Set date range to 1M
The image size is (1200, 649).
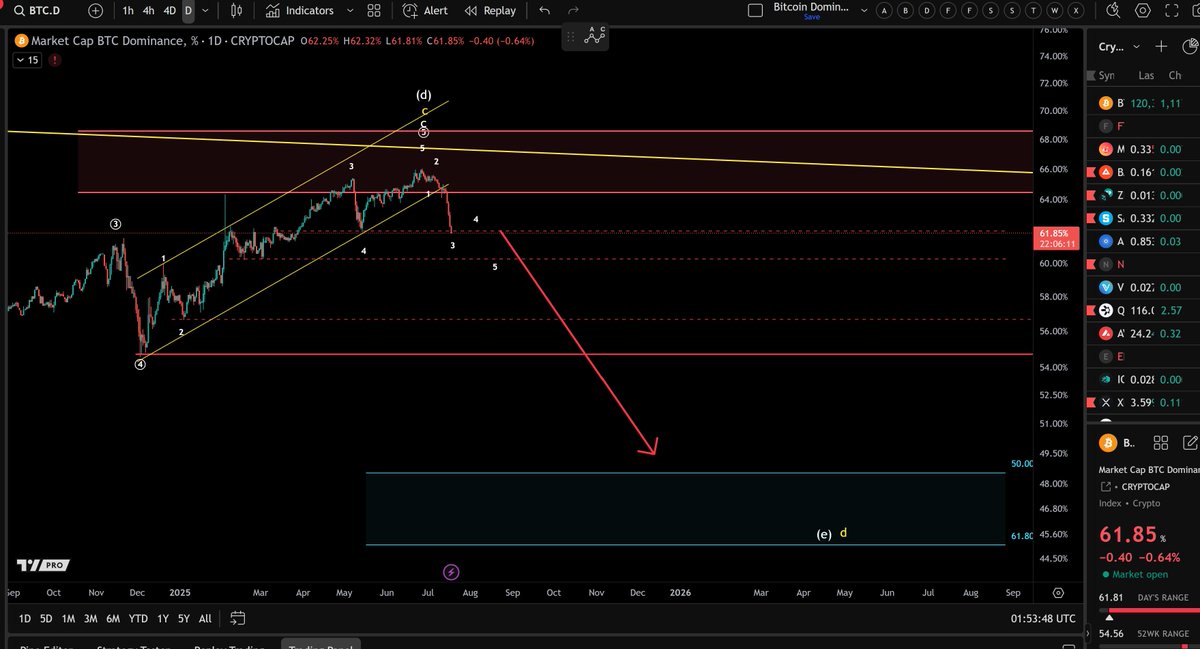coord(68,618)
